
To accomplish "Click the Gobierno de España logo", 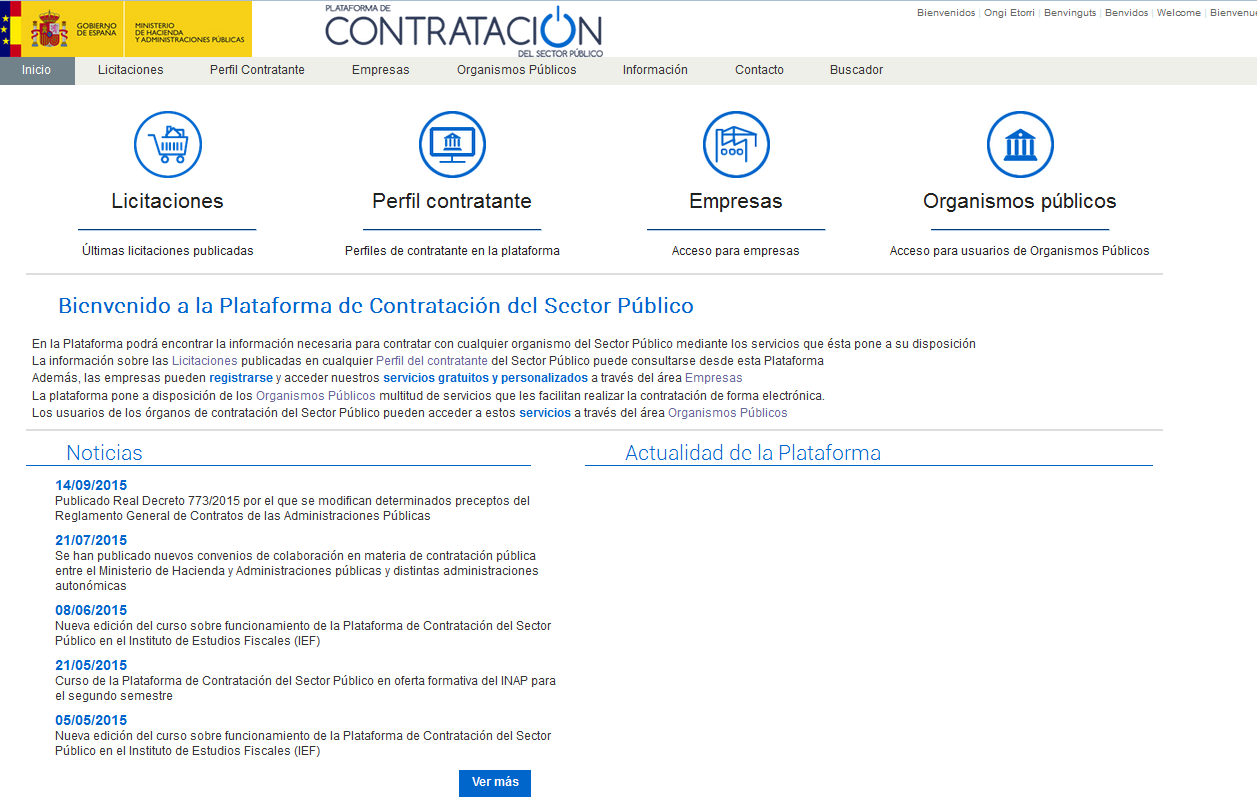I will (x=126, y=29).
